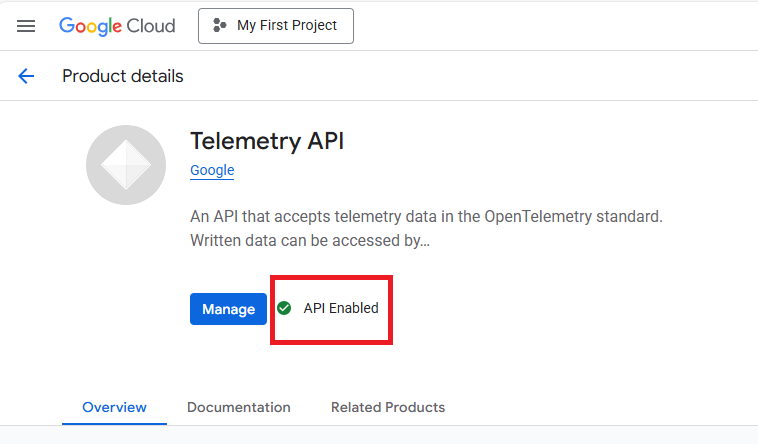Click the Telemetry API title text

coord(267,141)
